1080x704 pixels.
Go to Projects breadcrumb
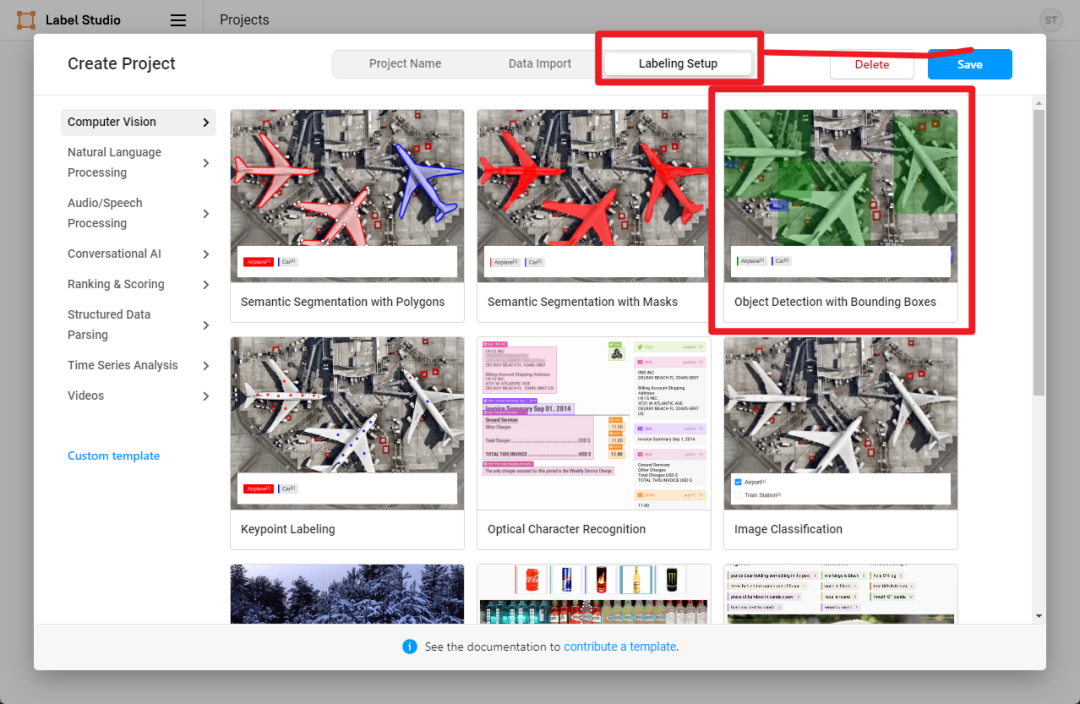(x=245, y=20)
